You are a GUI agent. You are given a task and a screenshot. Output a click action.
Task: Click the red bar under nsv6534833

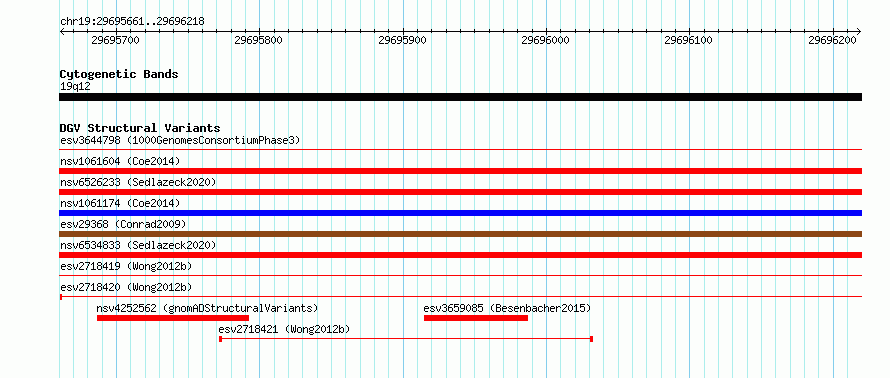pyautogui.click(x=460, y=255)
